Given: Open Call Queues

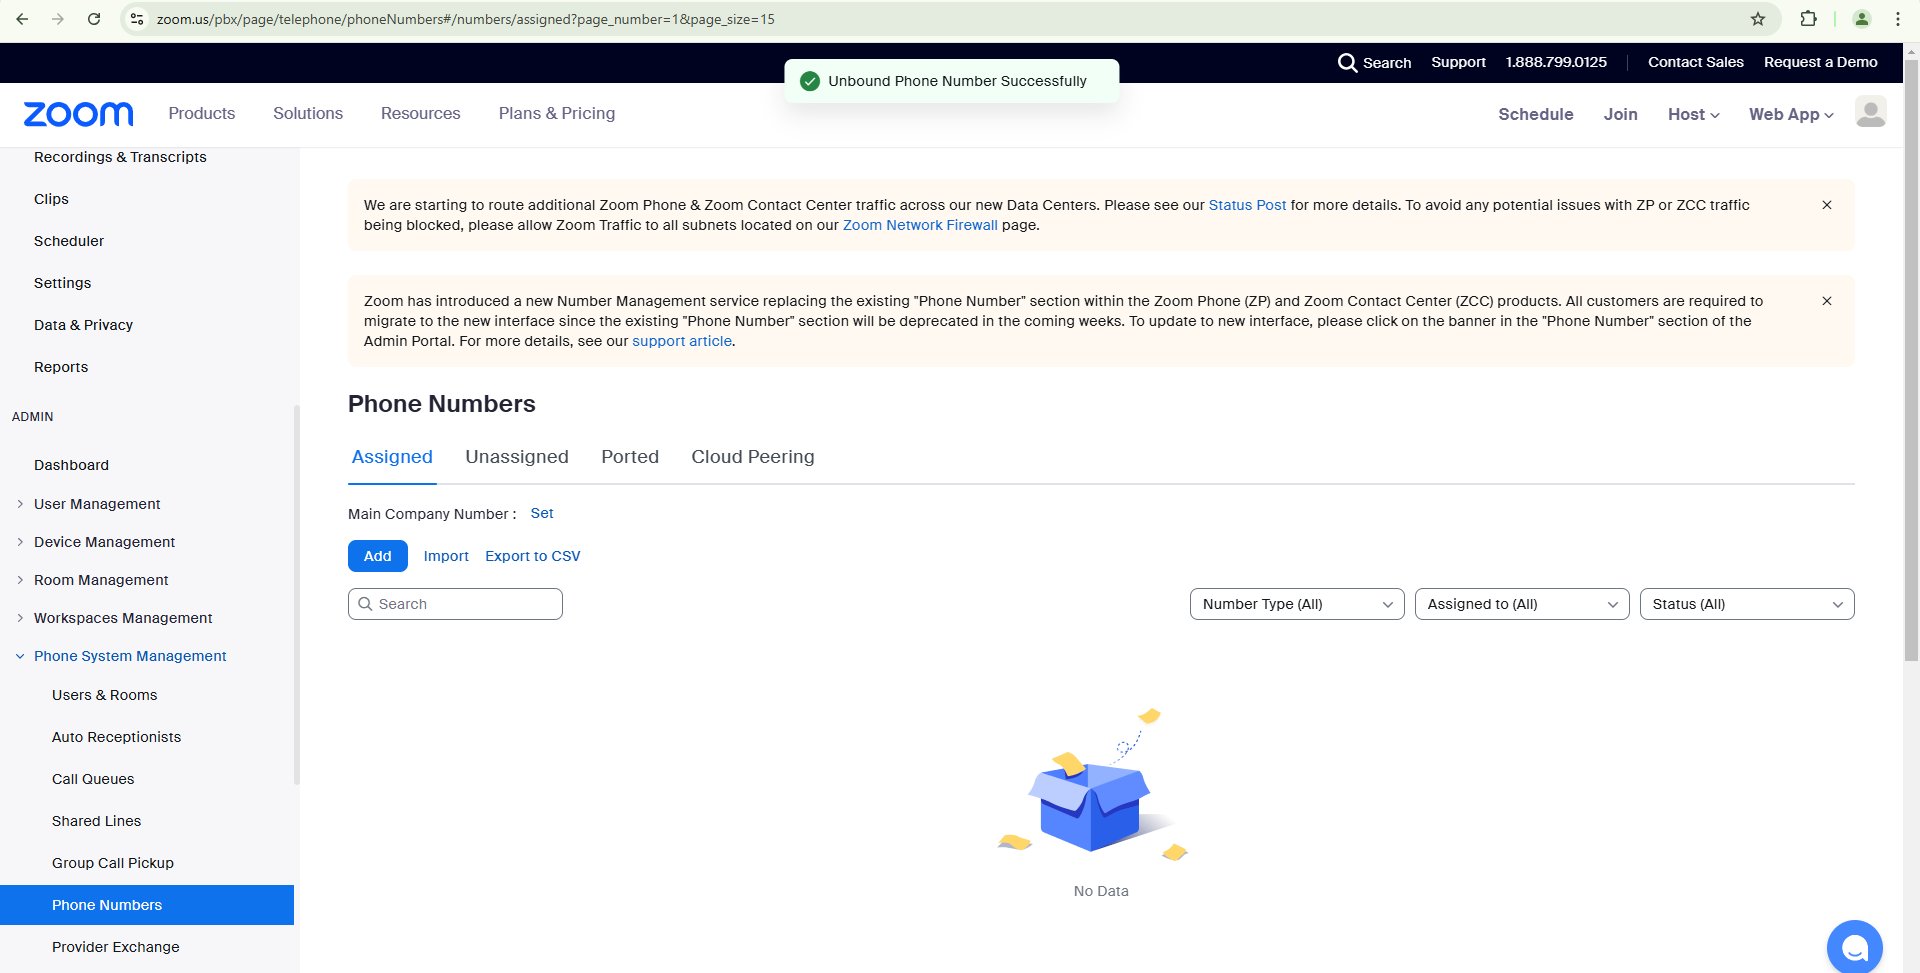Looking at the screenshot, I should click(93, 779).
